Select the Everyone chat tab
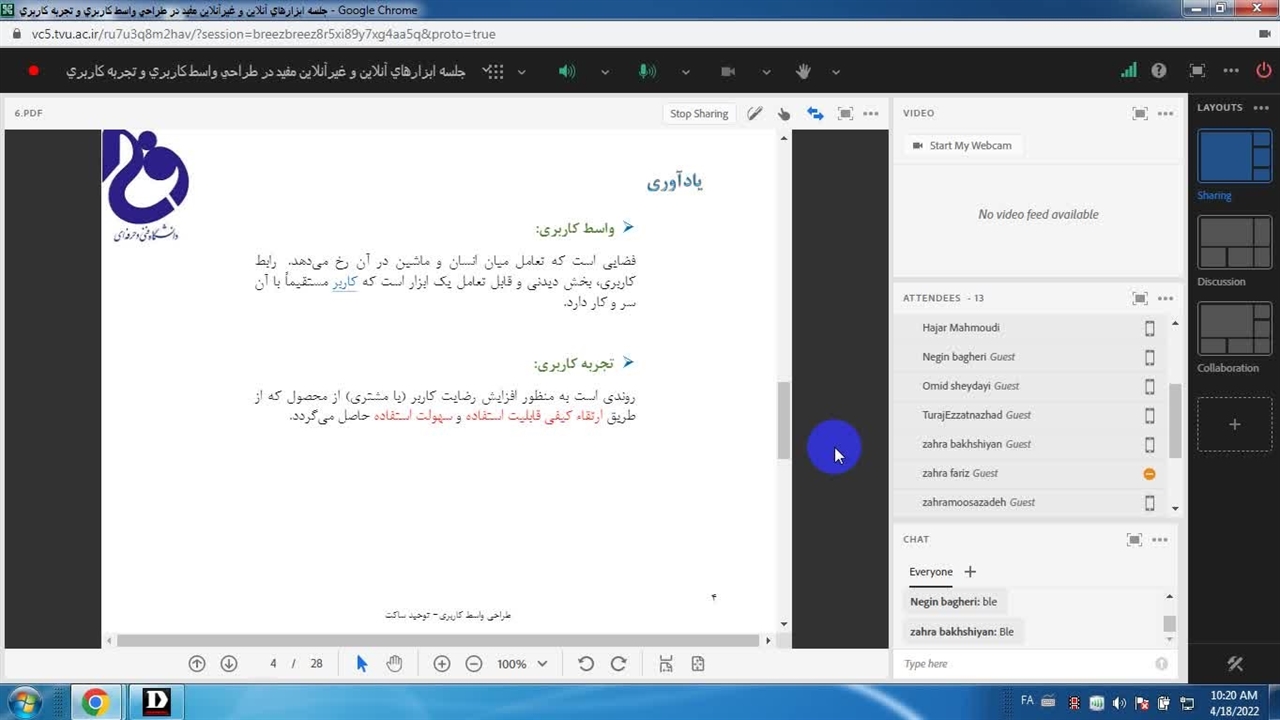 930,572
